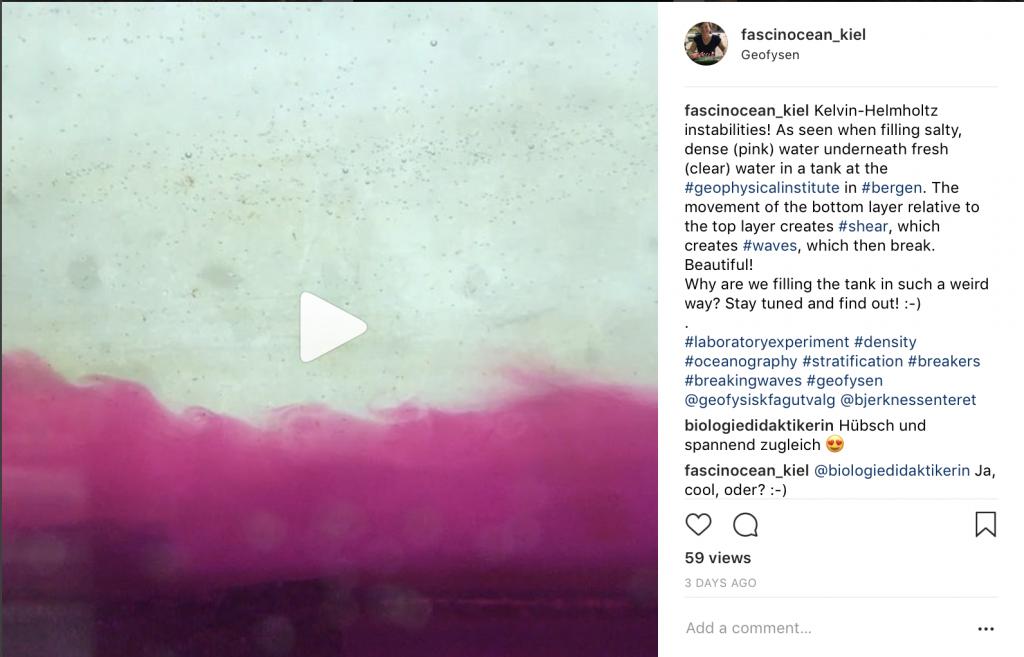Viewport: 1024px width, 657px height.
Task: Open the #waves hashtag
Action: click(x=770, y=246)
